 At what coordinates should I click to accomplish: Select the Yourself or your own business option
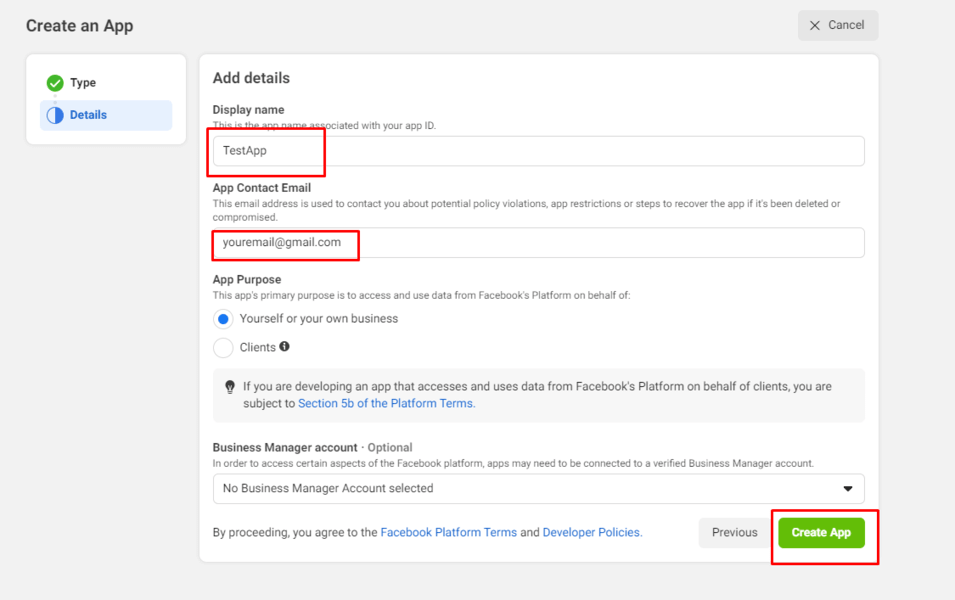[223, 319]
